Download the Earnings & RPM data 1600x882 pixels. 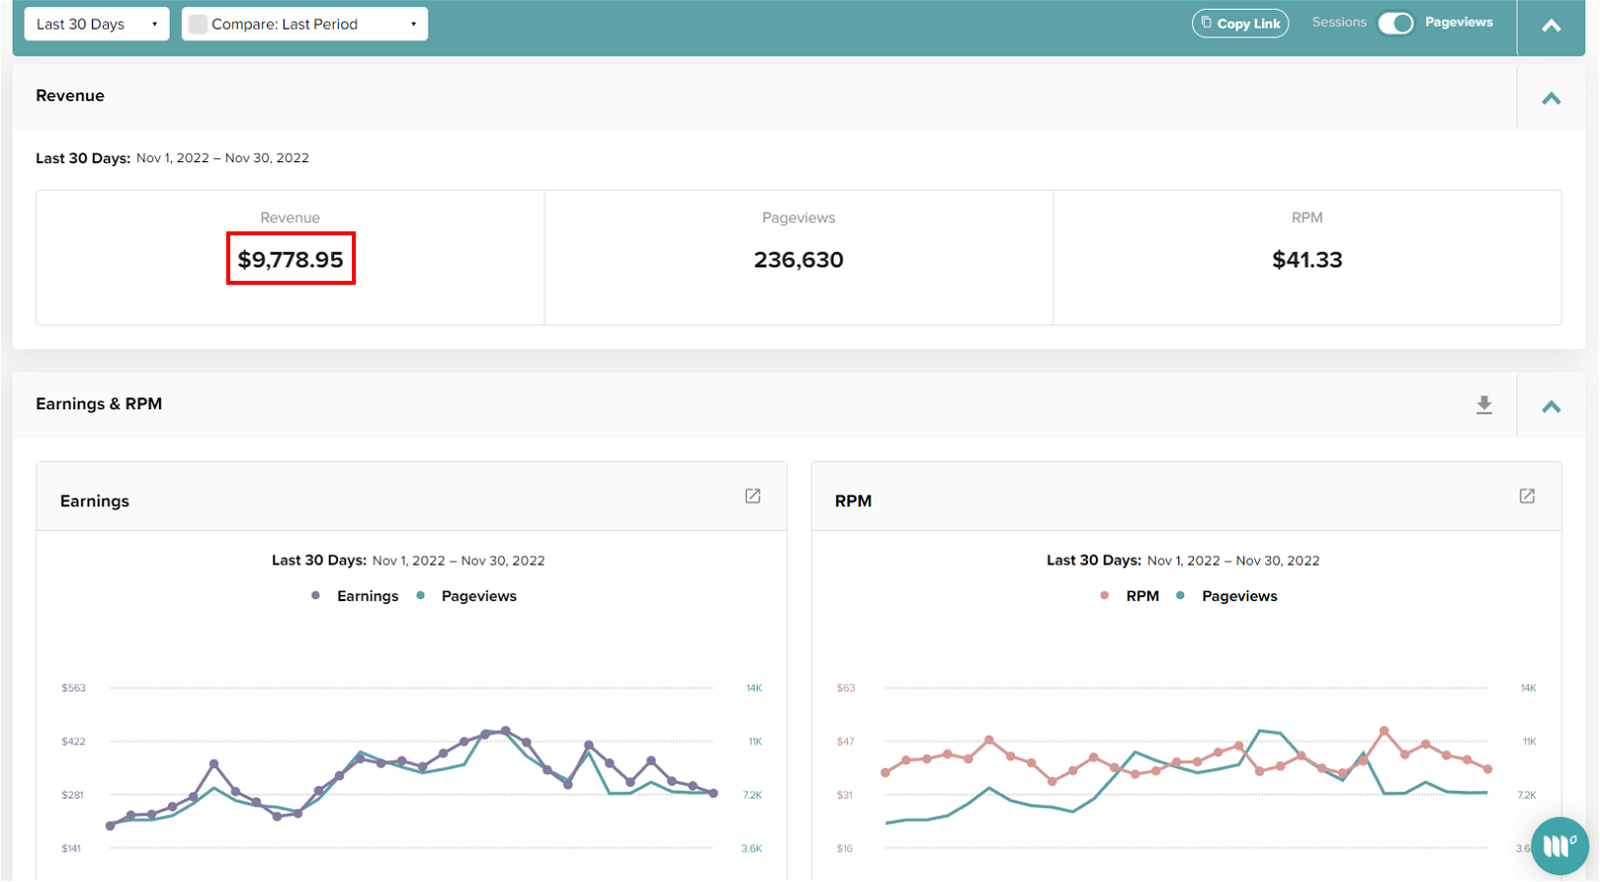[1484, 404]
